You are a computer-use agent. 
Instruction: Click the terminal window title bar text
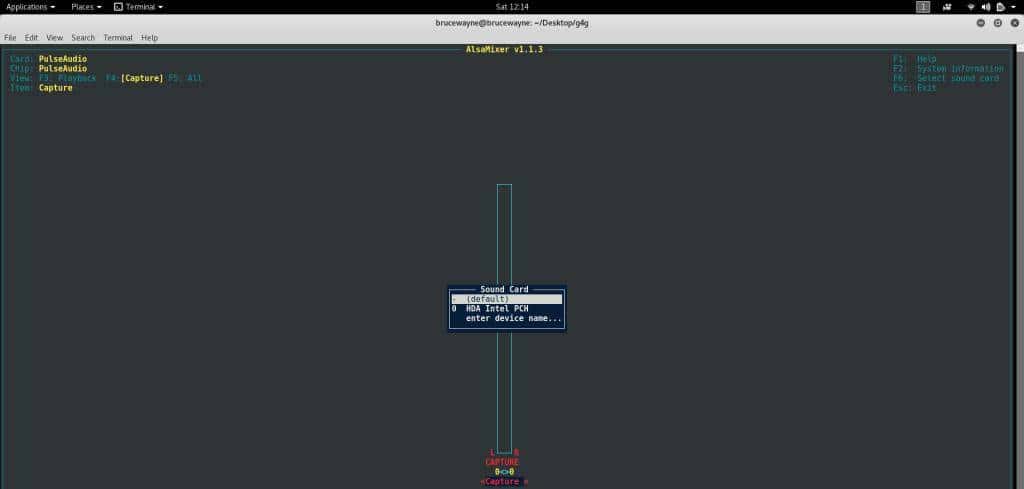(x=512, y=23)
